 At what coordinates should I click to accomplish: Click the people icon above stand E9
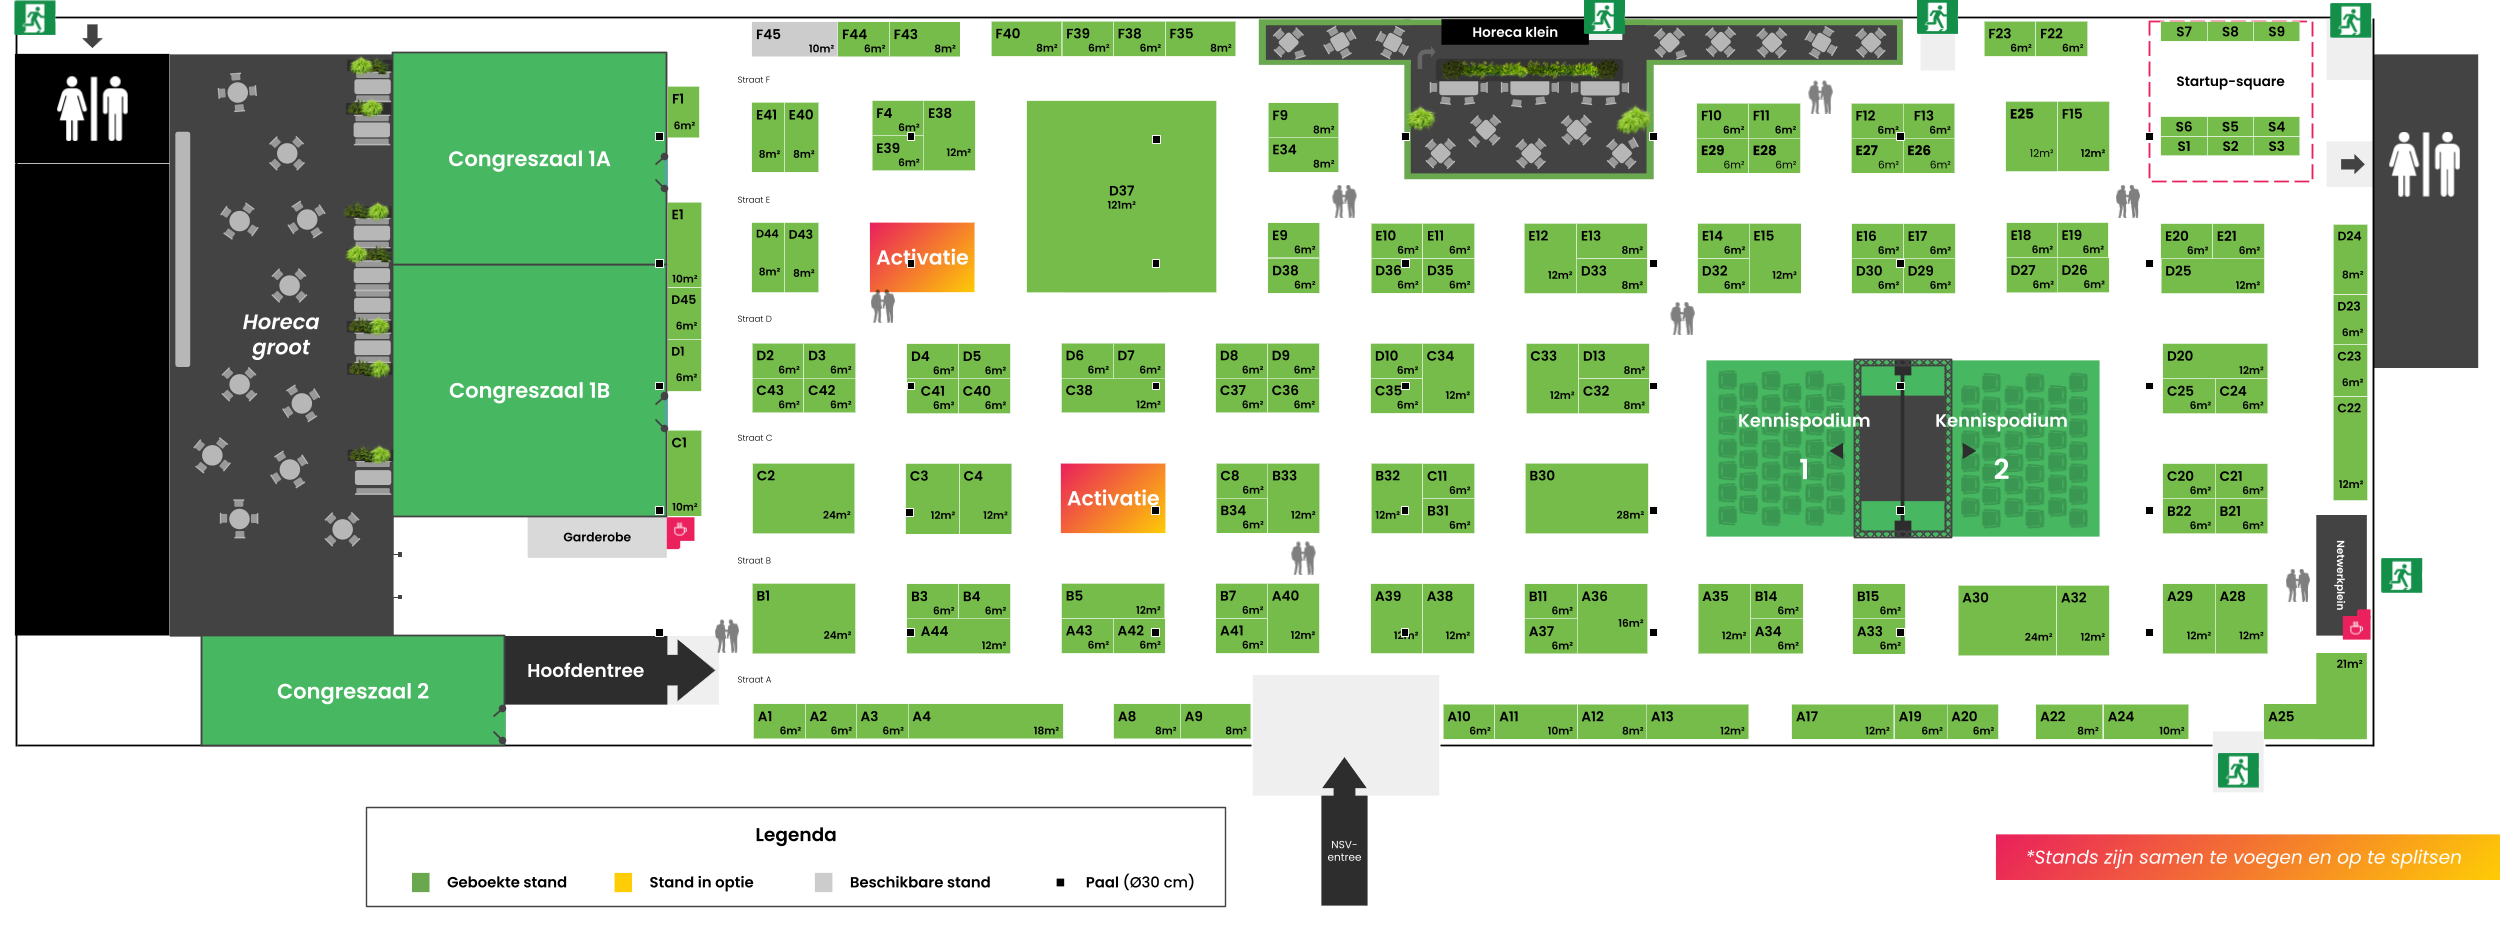[x=1345, y=201]
